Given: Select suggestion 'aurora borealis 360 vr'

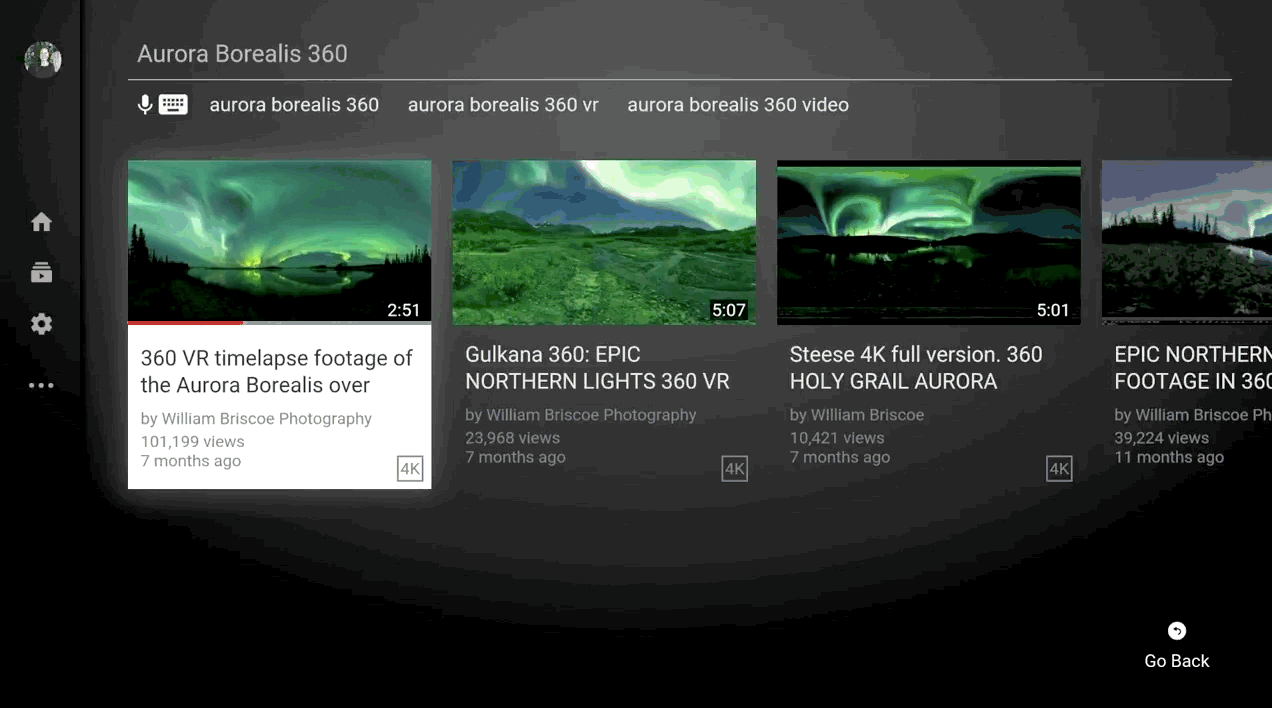Looking at the screenshot, I should pos(503,105).
